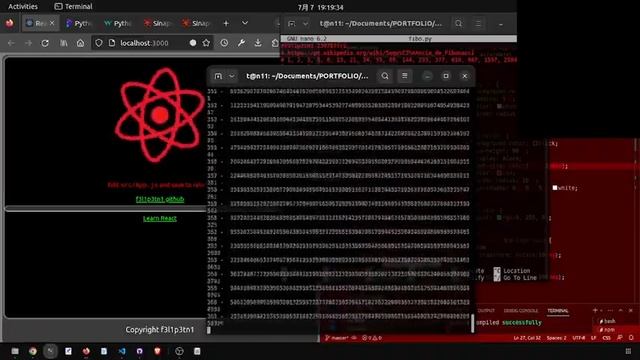Select the bash terminal in VS Code
640x360 pixels.
coord(607,321)
